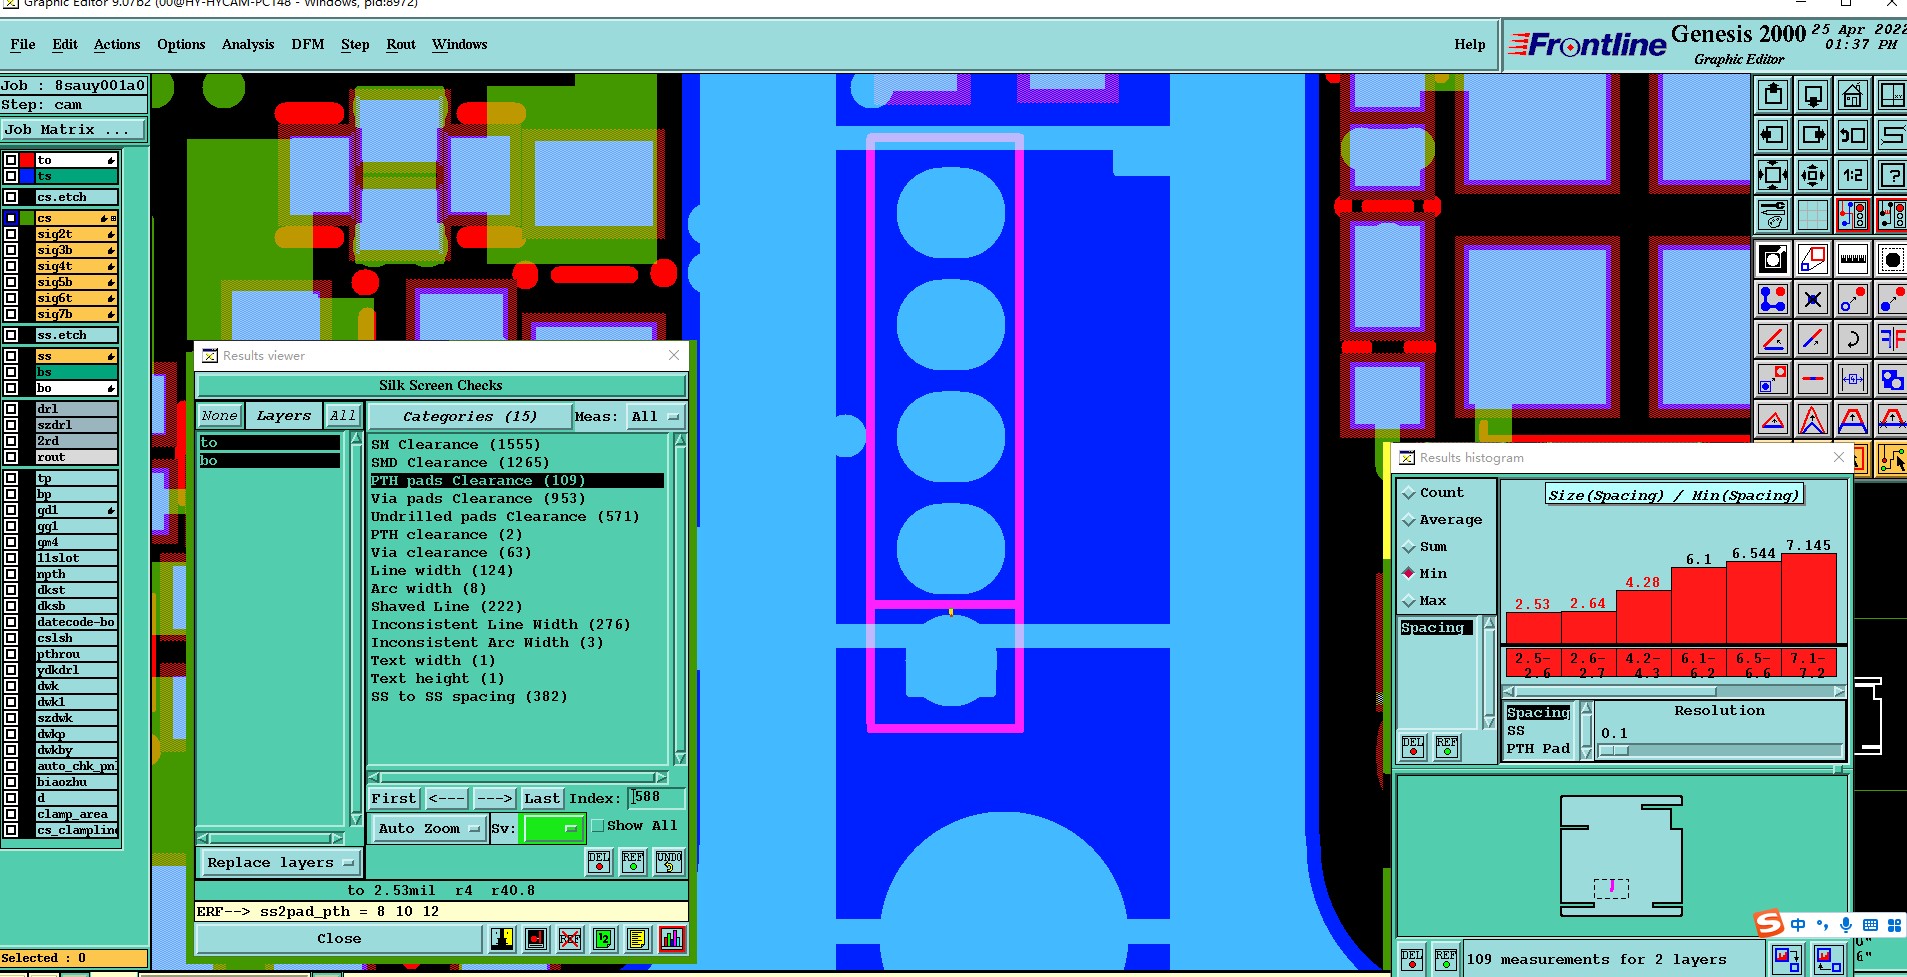Click the Sogou input method S icon
The image size is (1907, 977).
click(x=1770, y=923)
